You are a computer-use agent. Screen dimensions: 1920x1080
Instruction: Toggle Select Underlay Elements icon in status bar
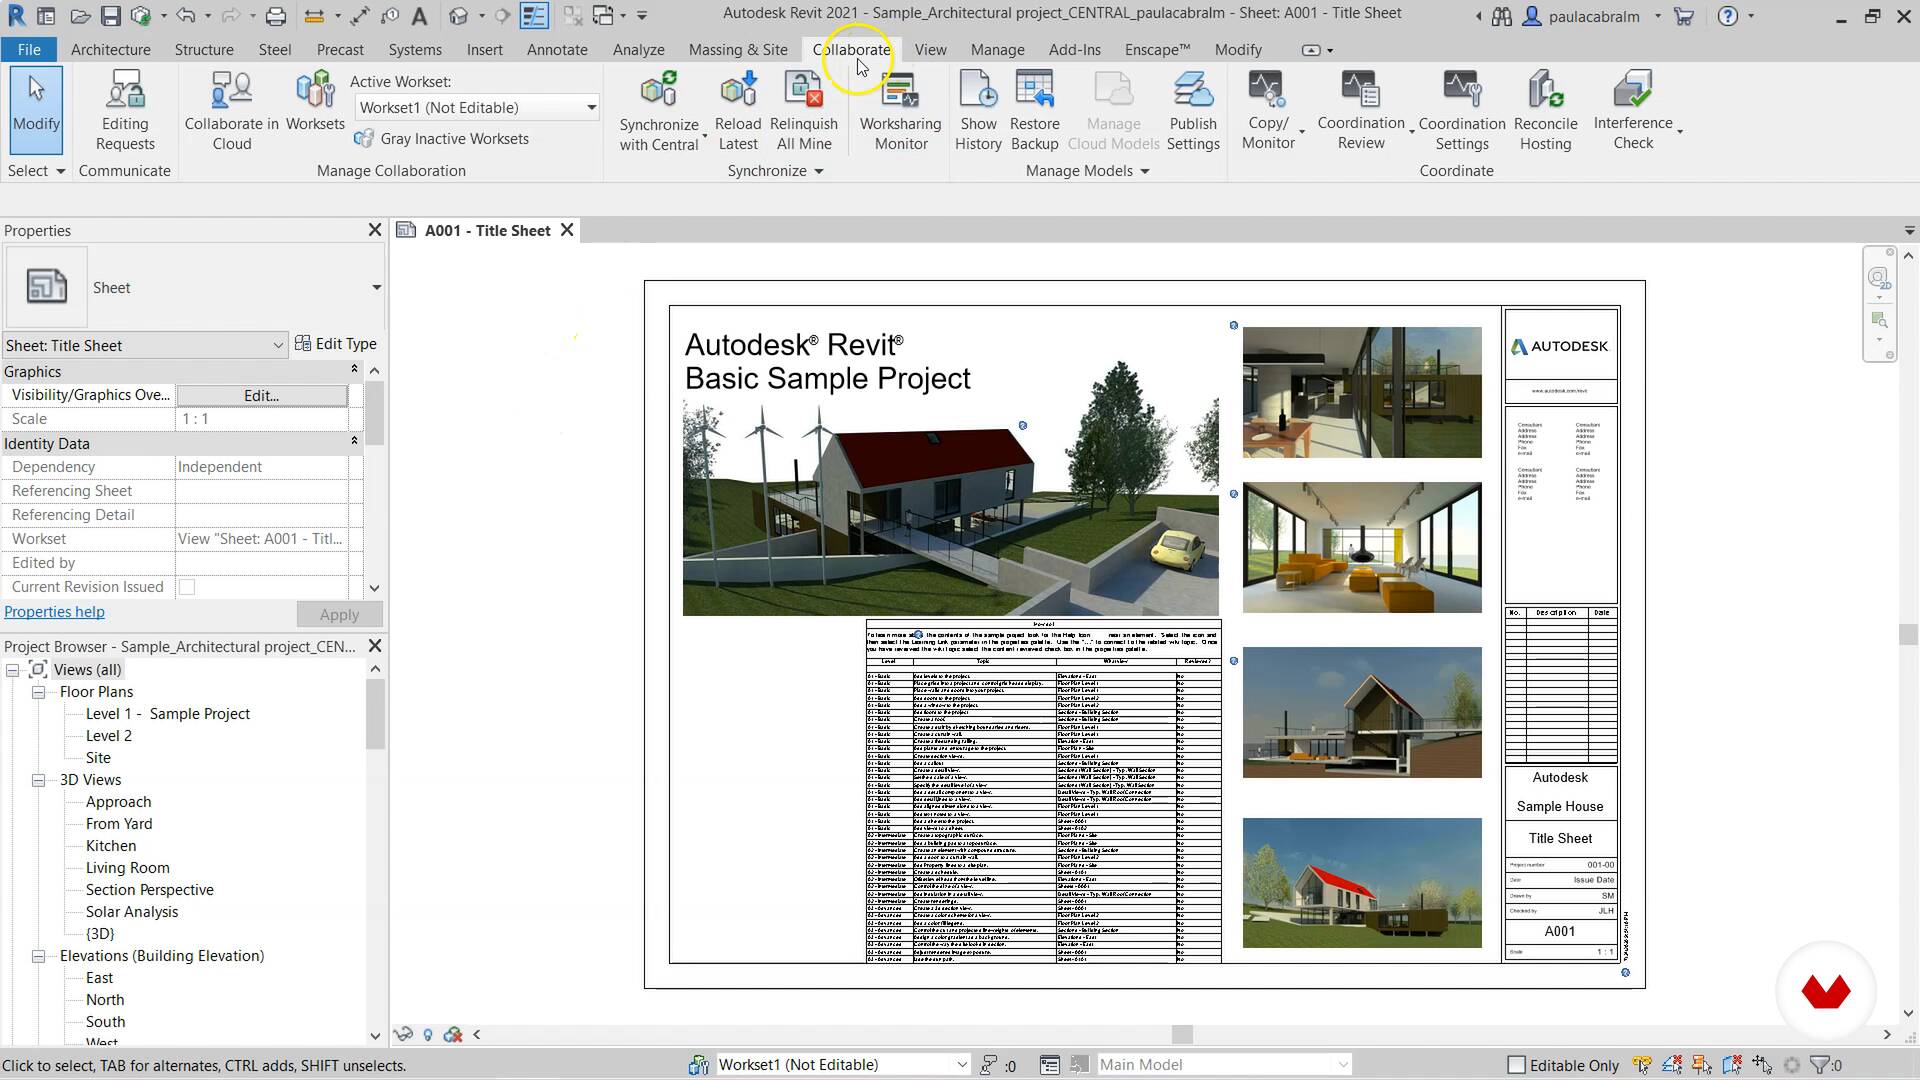coord(1672,1065)
